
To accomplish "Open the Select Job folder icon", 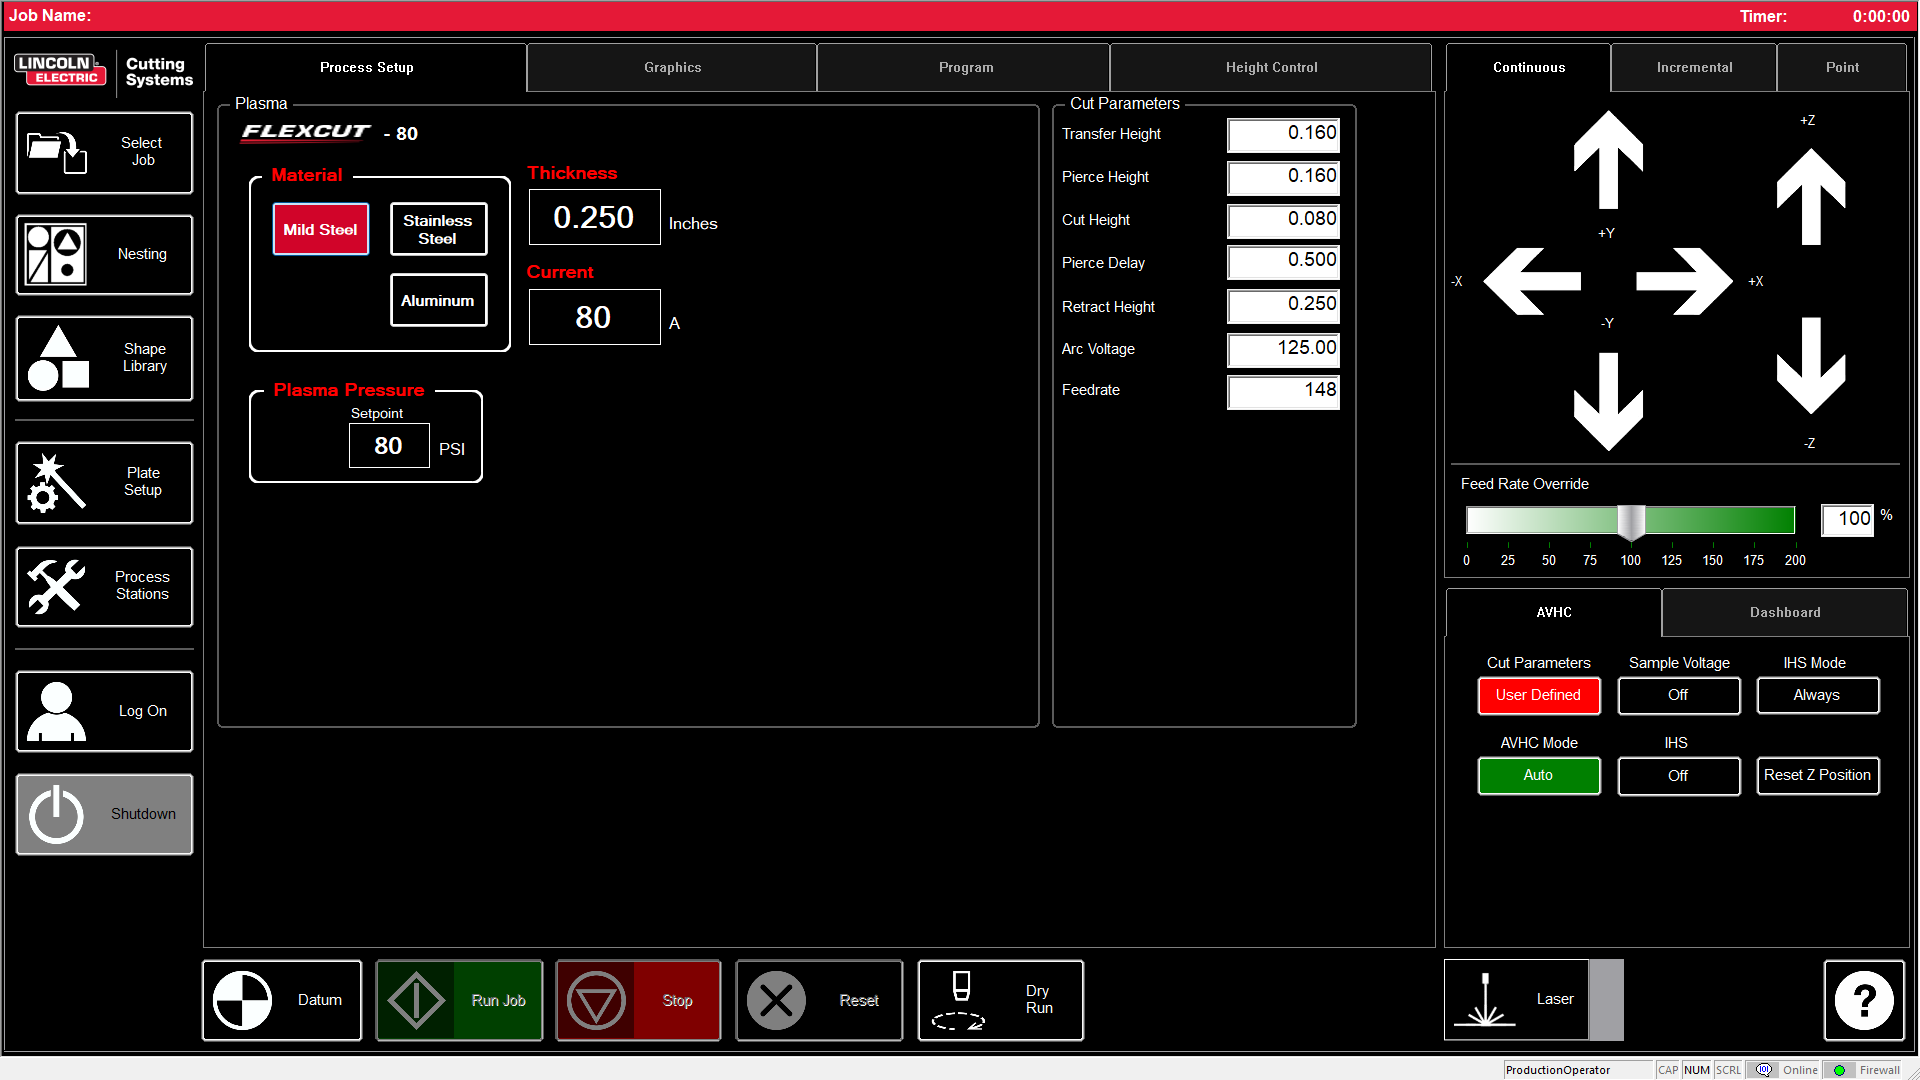I will (57, 152).
